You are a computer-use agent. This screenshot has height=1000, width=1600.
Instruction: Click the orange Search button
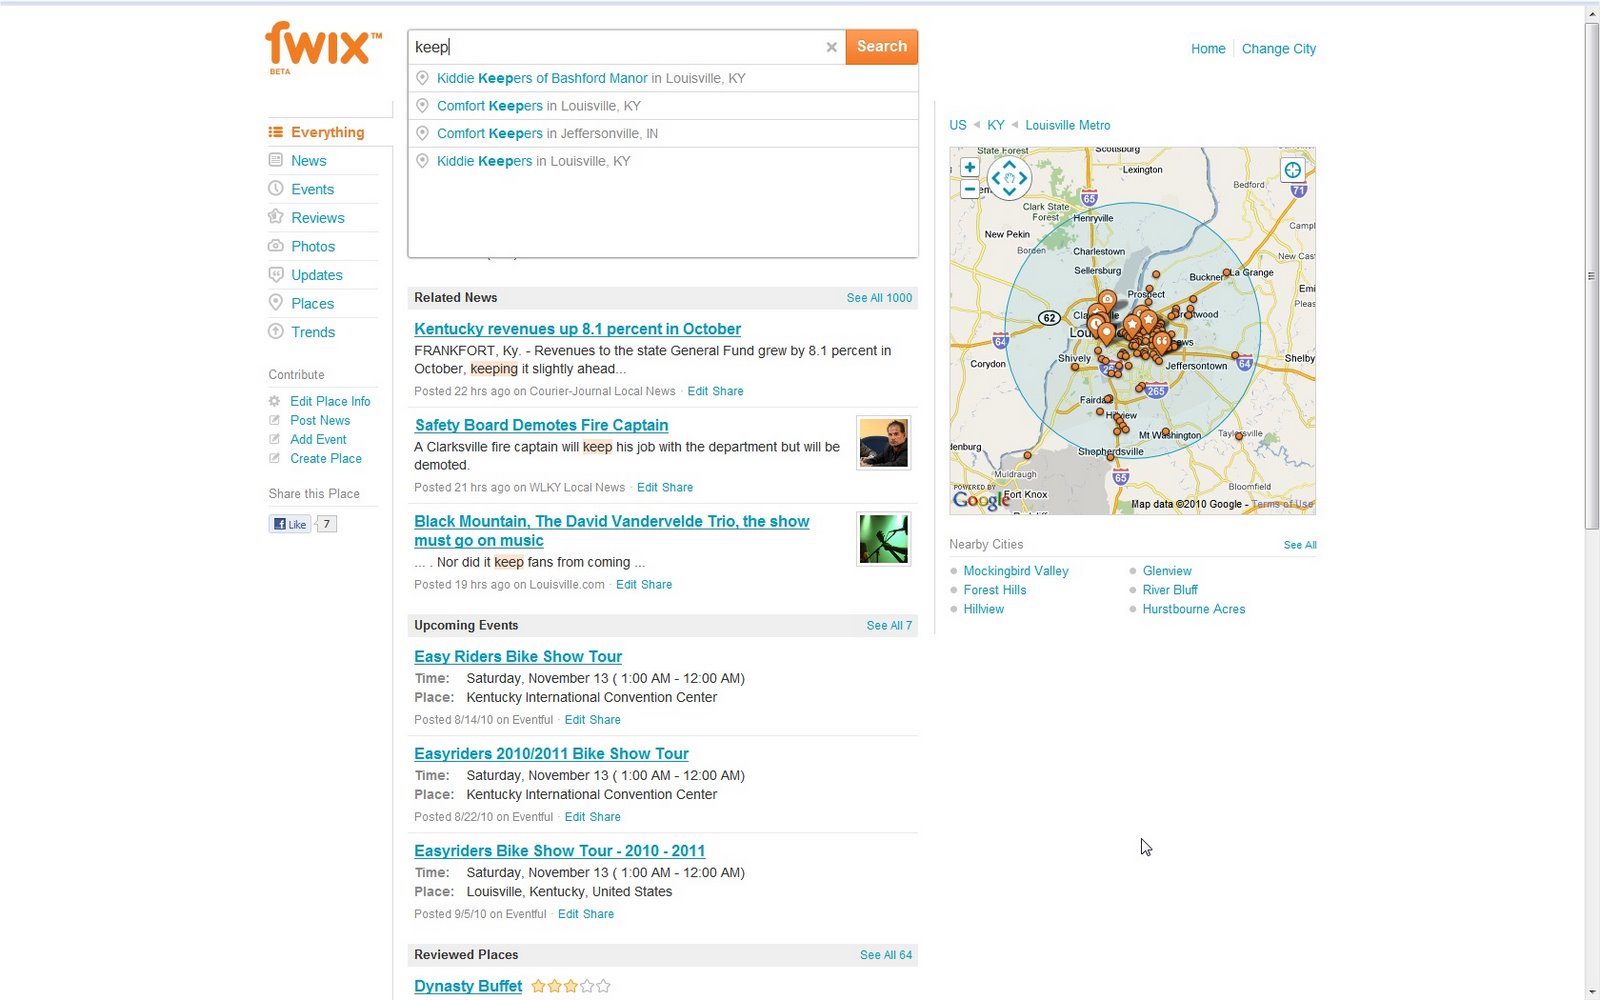pos(881,47)
